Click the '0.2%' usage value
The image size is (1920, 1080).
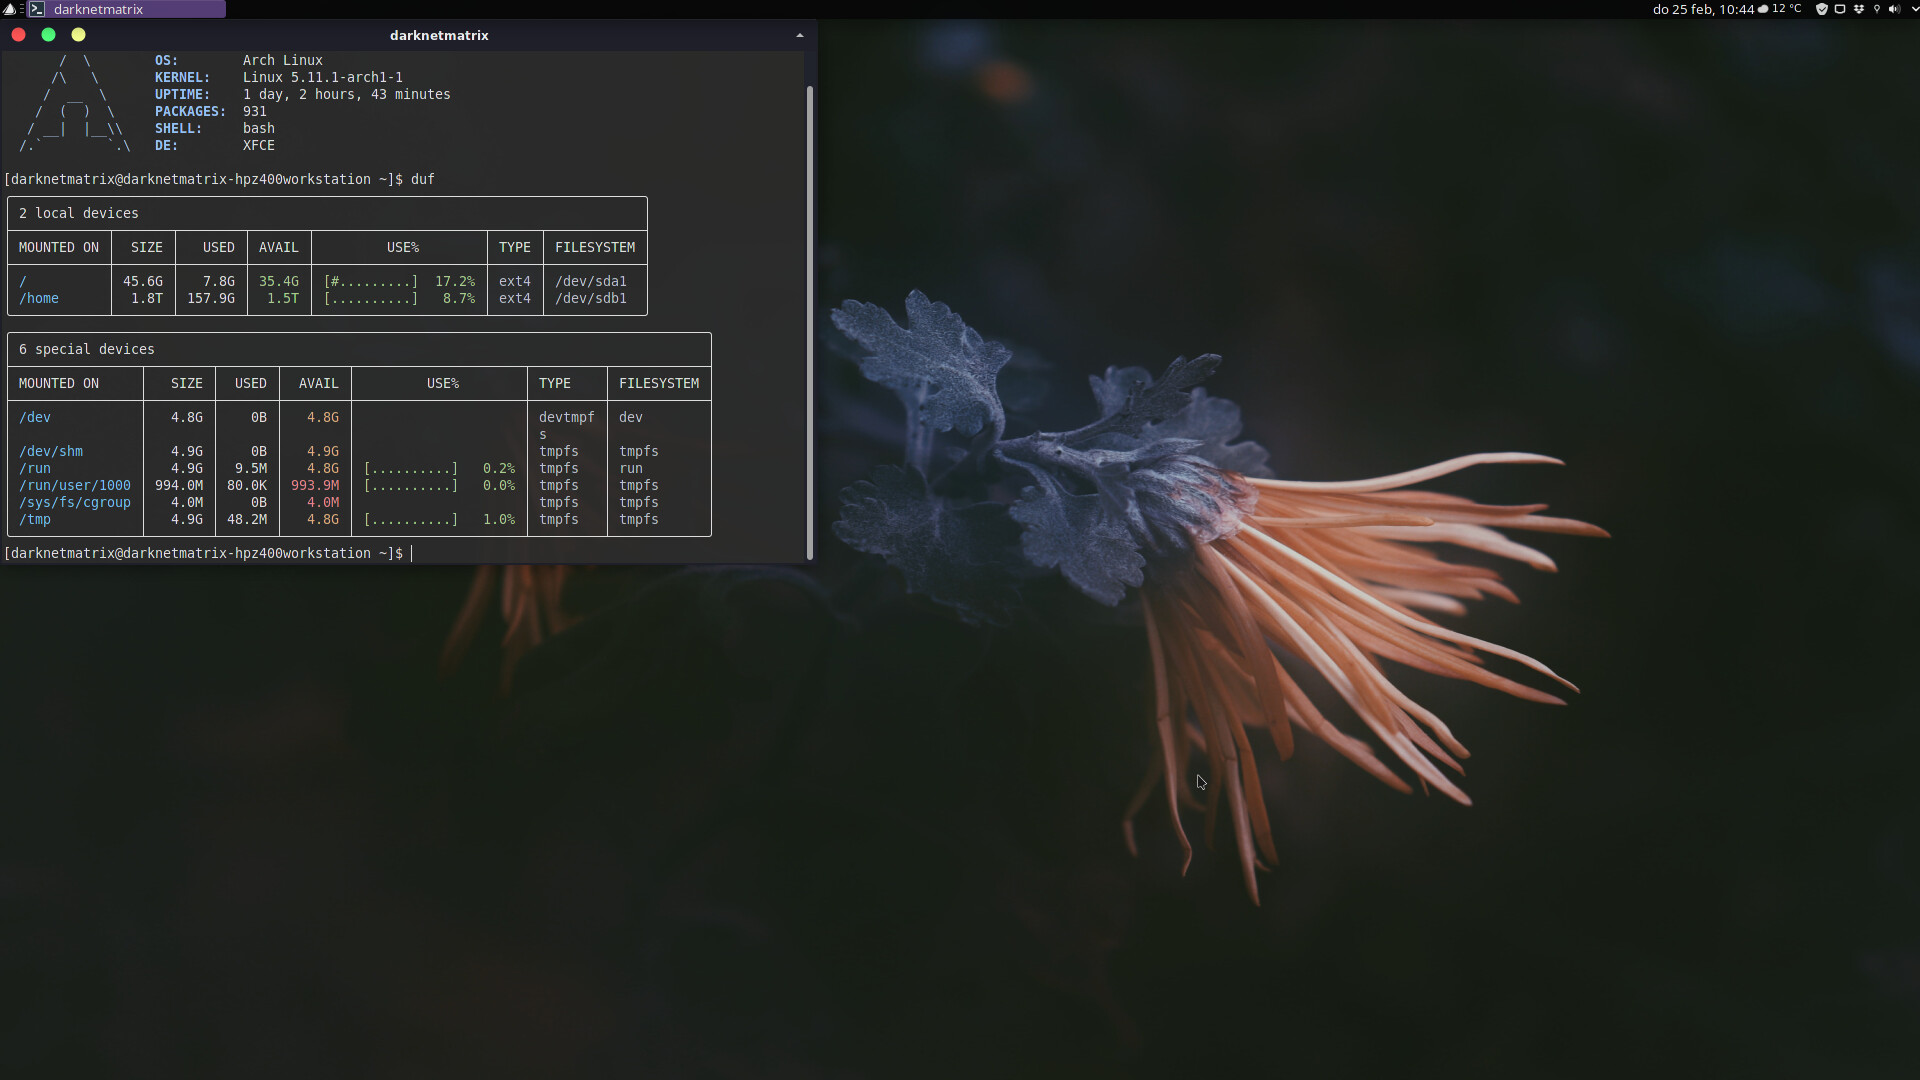click(x=498, y=468)
